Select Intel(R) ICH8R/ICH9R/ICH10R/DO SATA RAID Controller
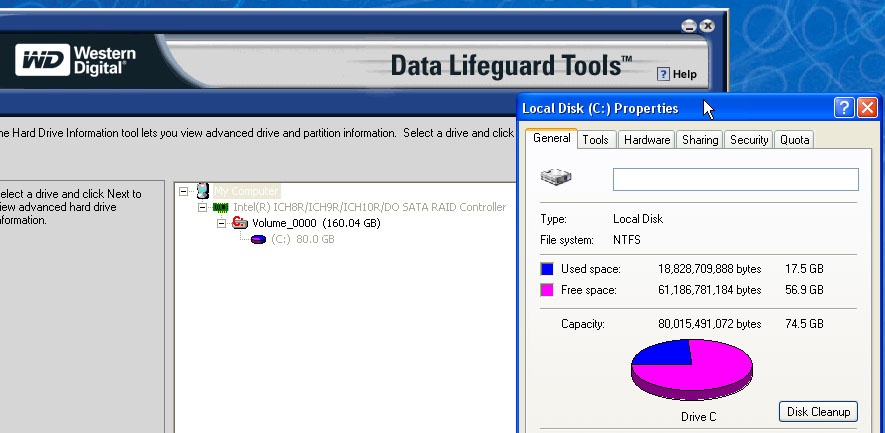The height and width of the screenshot is (433, 885). tap(370, 207)
